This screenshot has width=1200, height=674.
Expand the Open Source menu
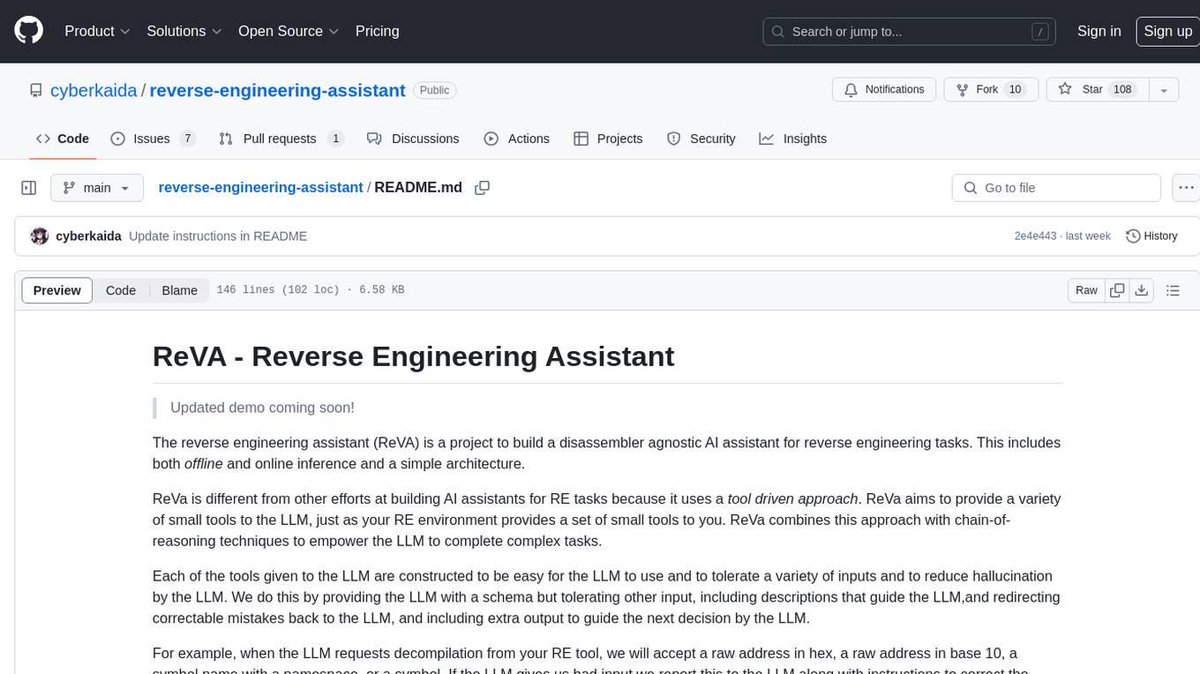coord(288,31)
